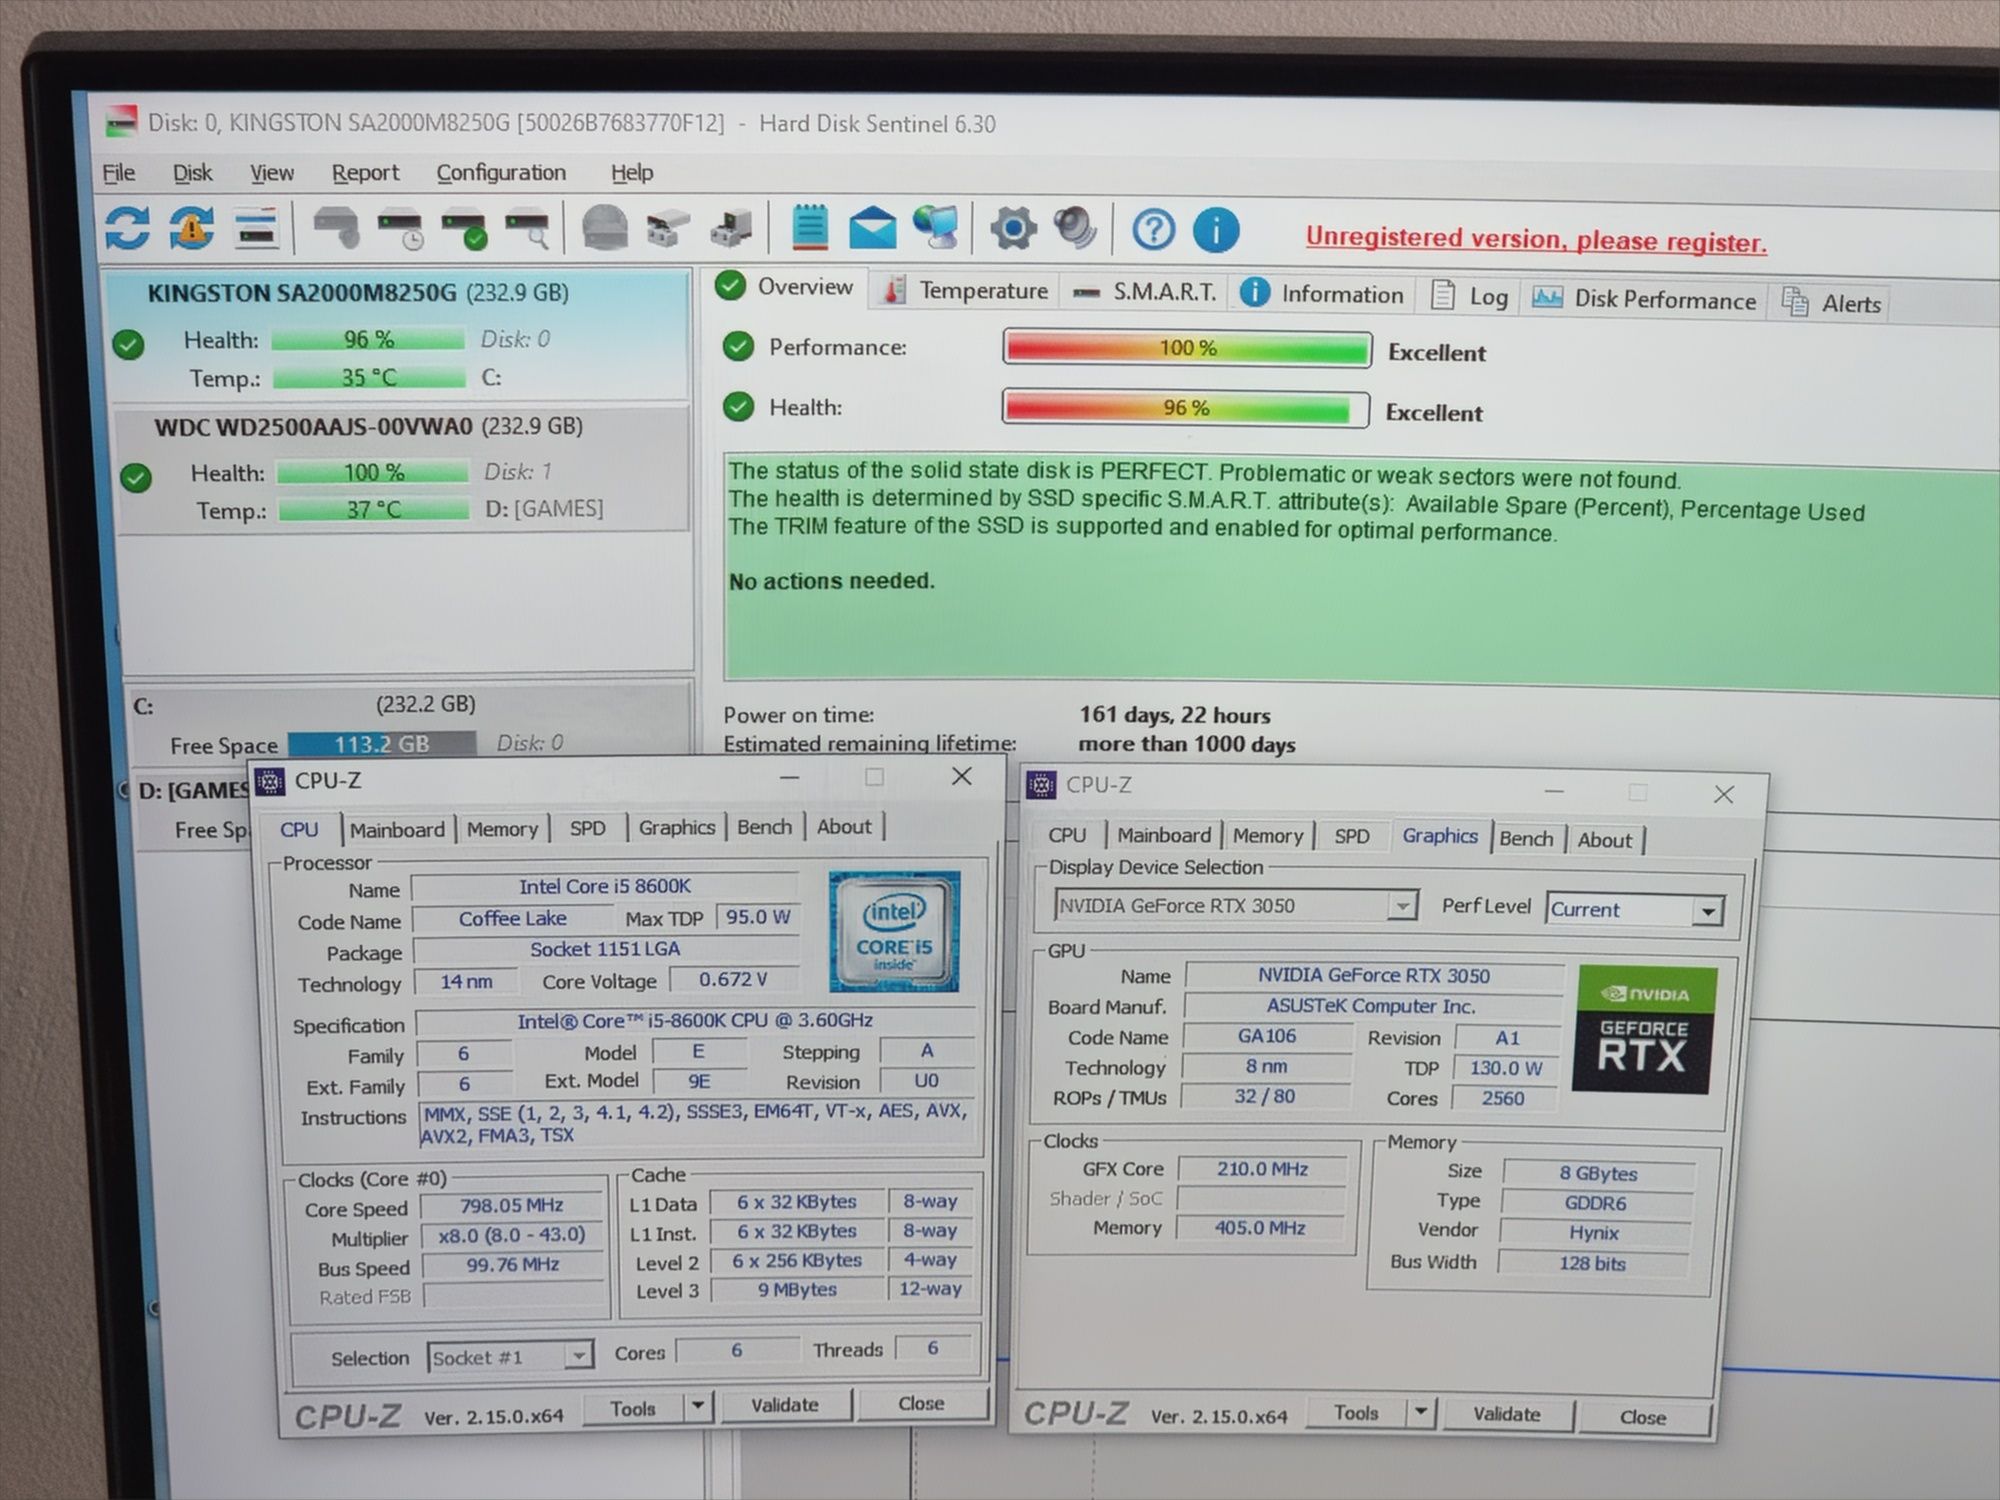Open the display device selection dropdown
2000x1500 pixels.
[x=1403, y=906]
